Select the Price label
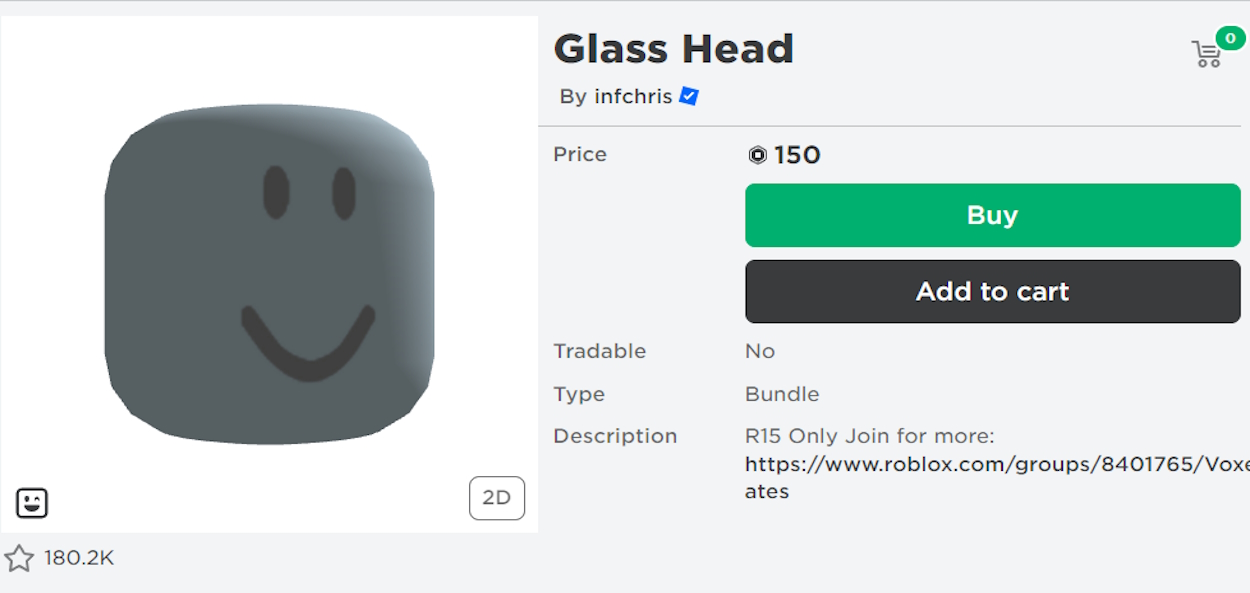Viewport: 1250px width, 593px height. coord(579,154)
